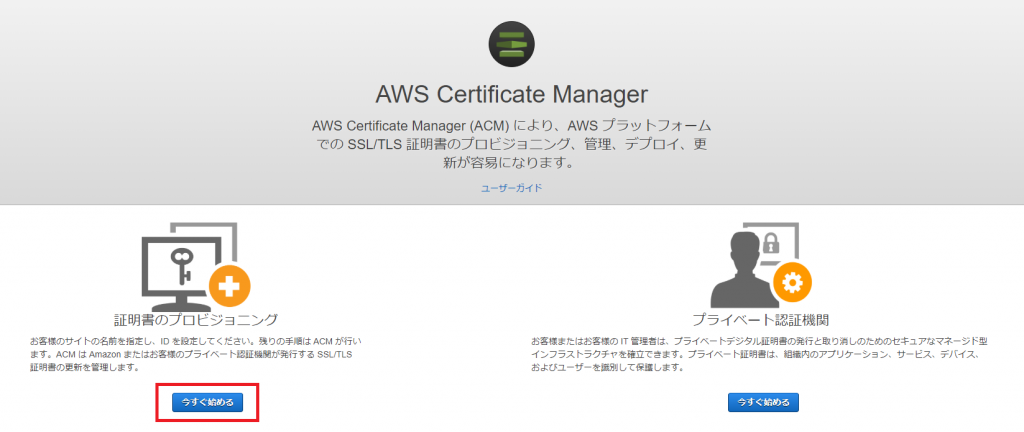Image resolution: width=1024 pixels, height=432 pixels.
Task: Start プライベート認証機関 with 今すぐ始める
Action: 763,403
